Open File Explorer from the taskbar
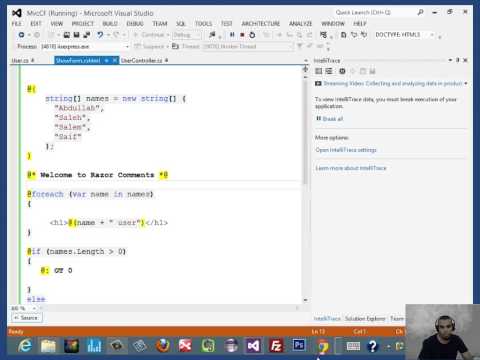Viewport: 480px width, 360px height. [48, 346]
